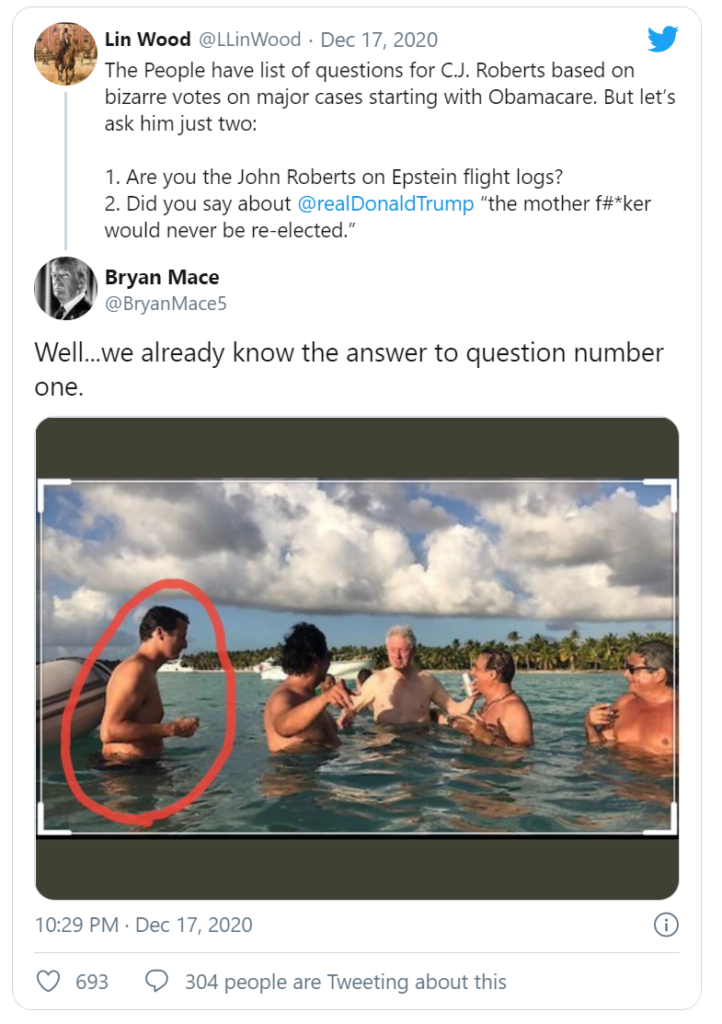This screenshot has width=722, height=1024.
Task: Click the reply speech bubble icon
Action: [x=157, y=981]
